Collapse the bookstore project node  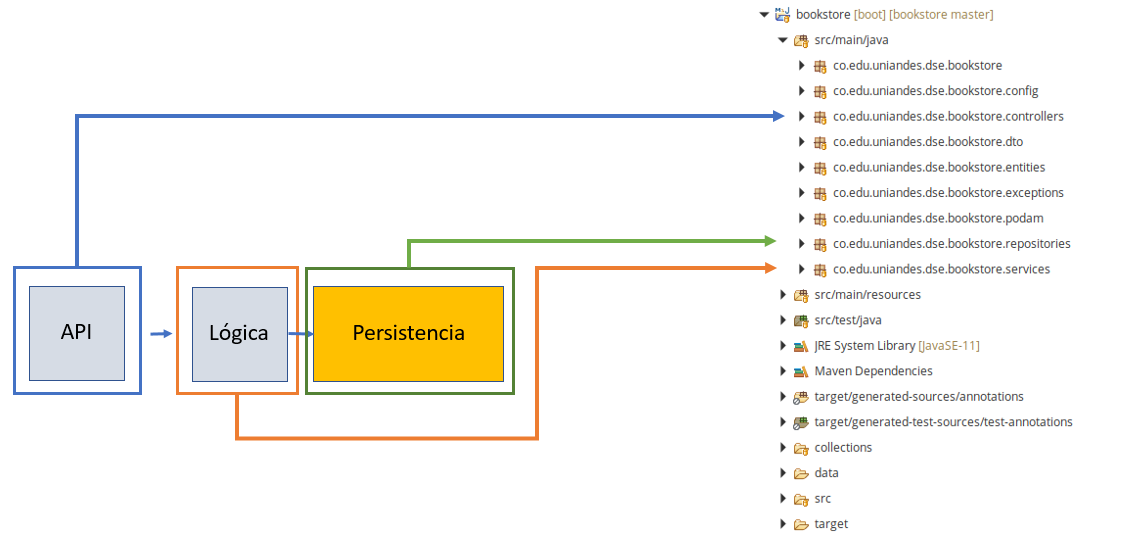click(764, 14)
